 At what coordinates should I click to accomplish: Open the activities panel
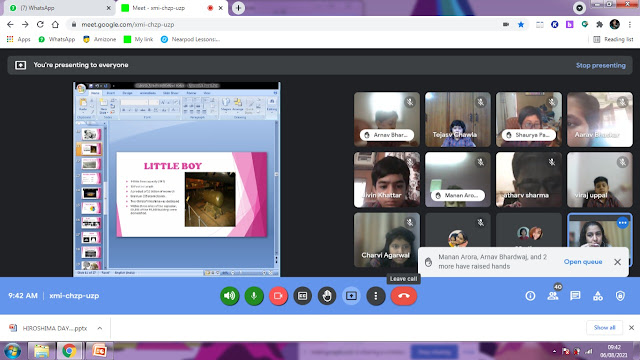click(598, 296)
